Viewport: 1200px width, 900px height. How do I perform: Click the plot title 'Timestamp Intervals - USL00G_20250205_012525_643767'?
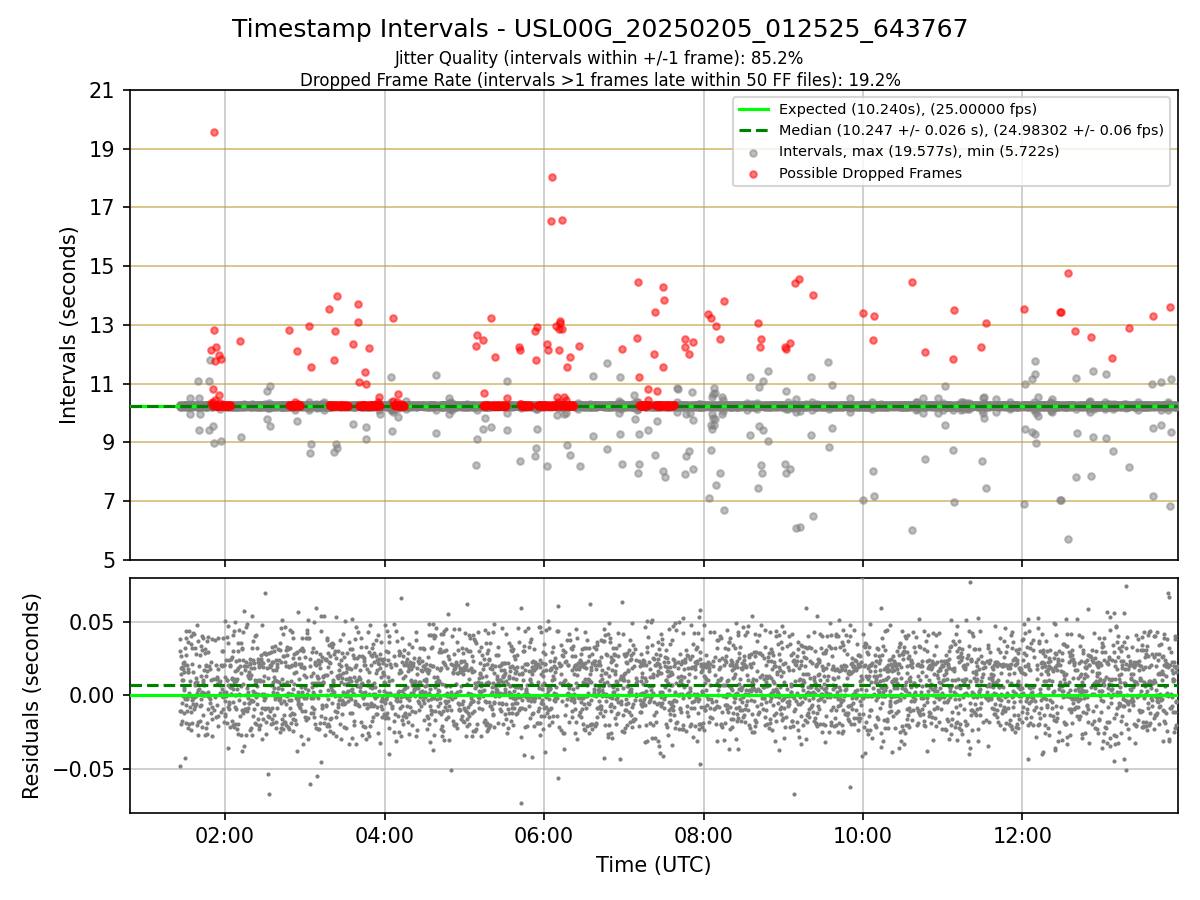(600, 29)
